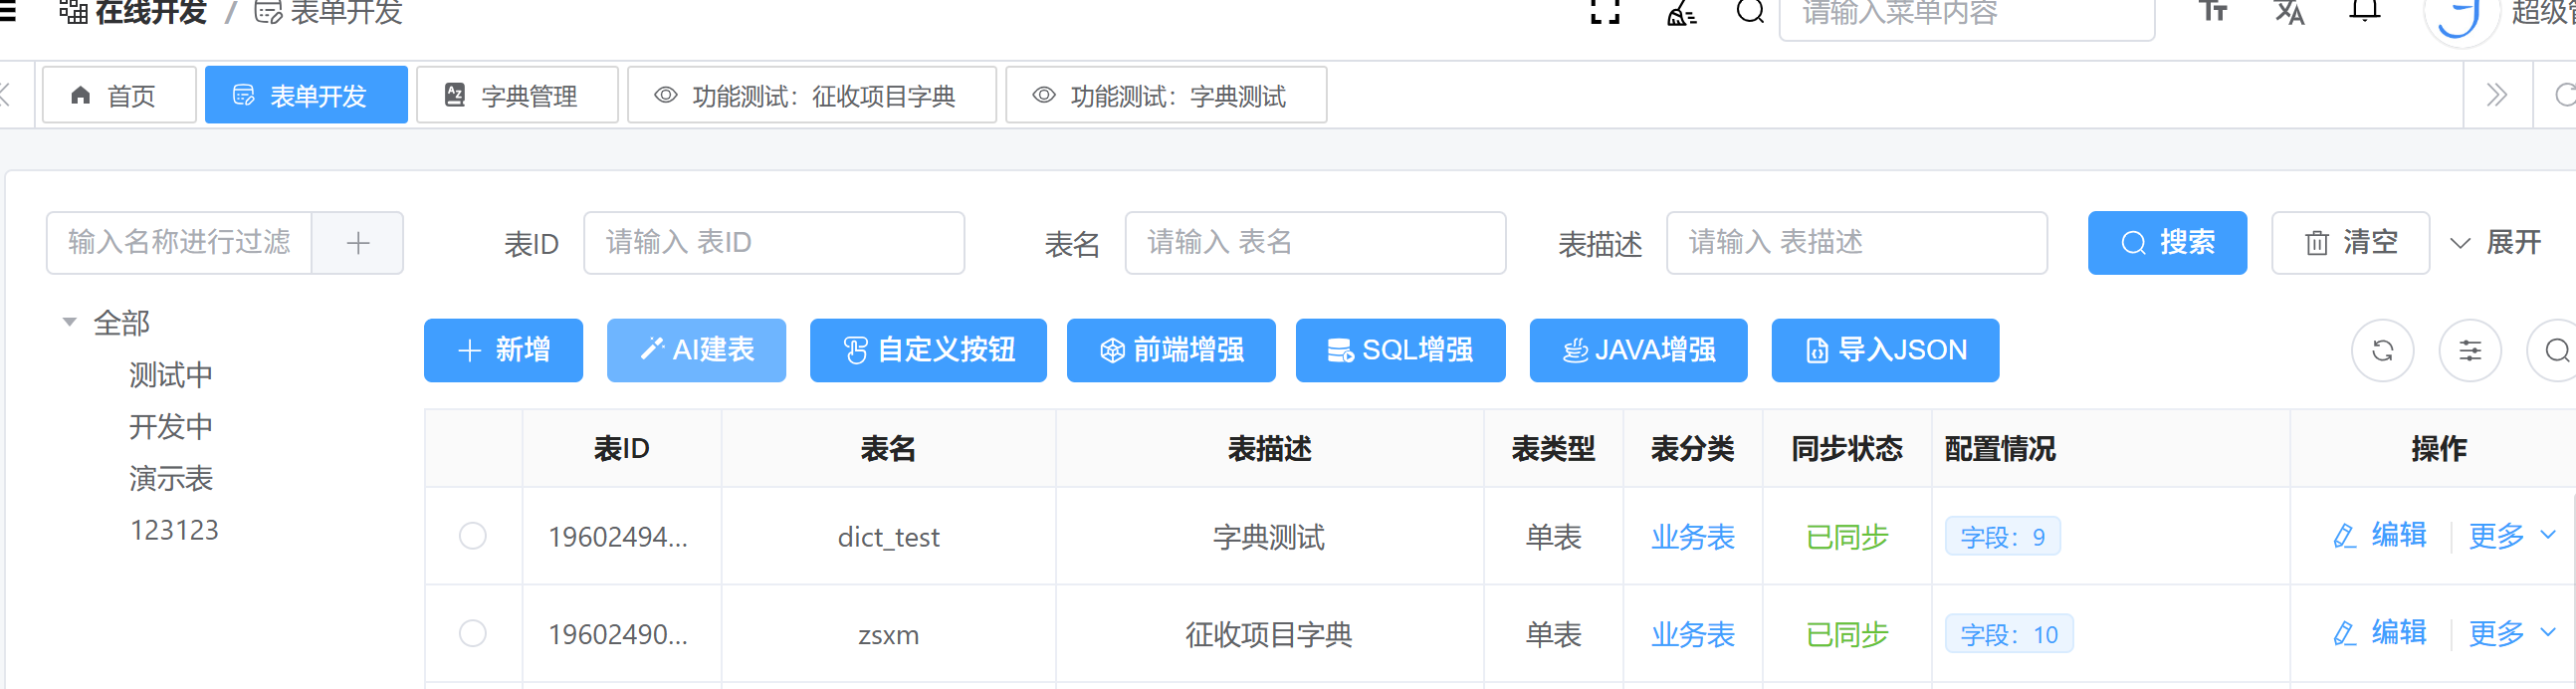This screenshot has height=689, width=2576.
Task: Click the 表名 input field
Action: (x=1314, y=243)
